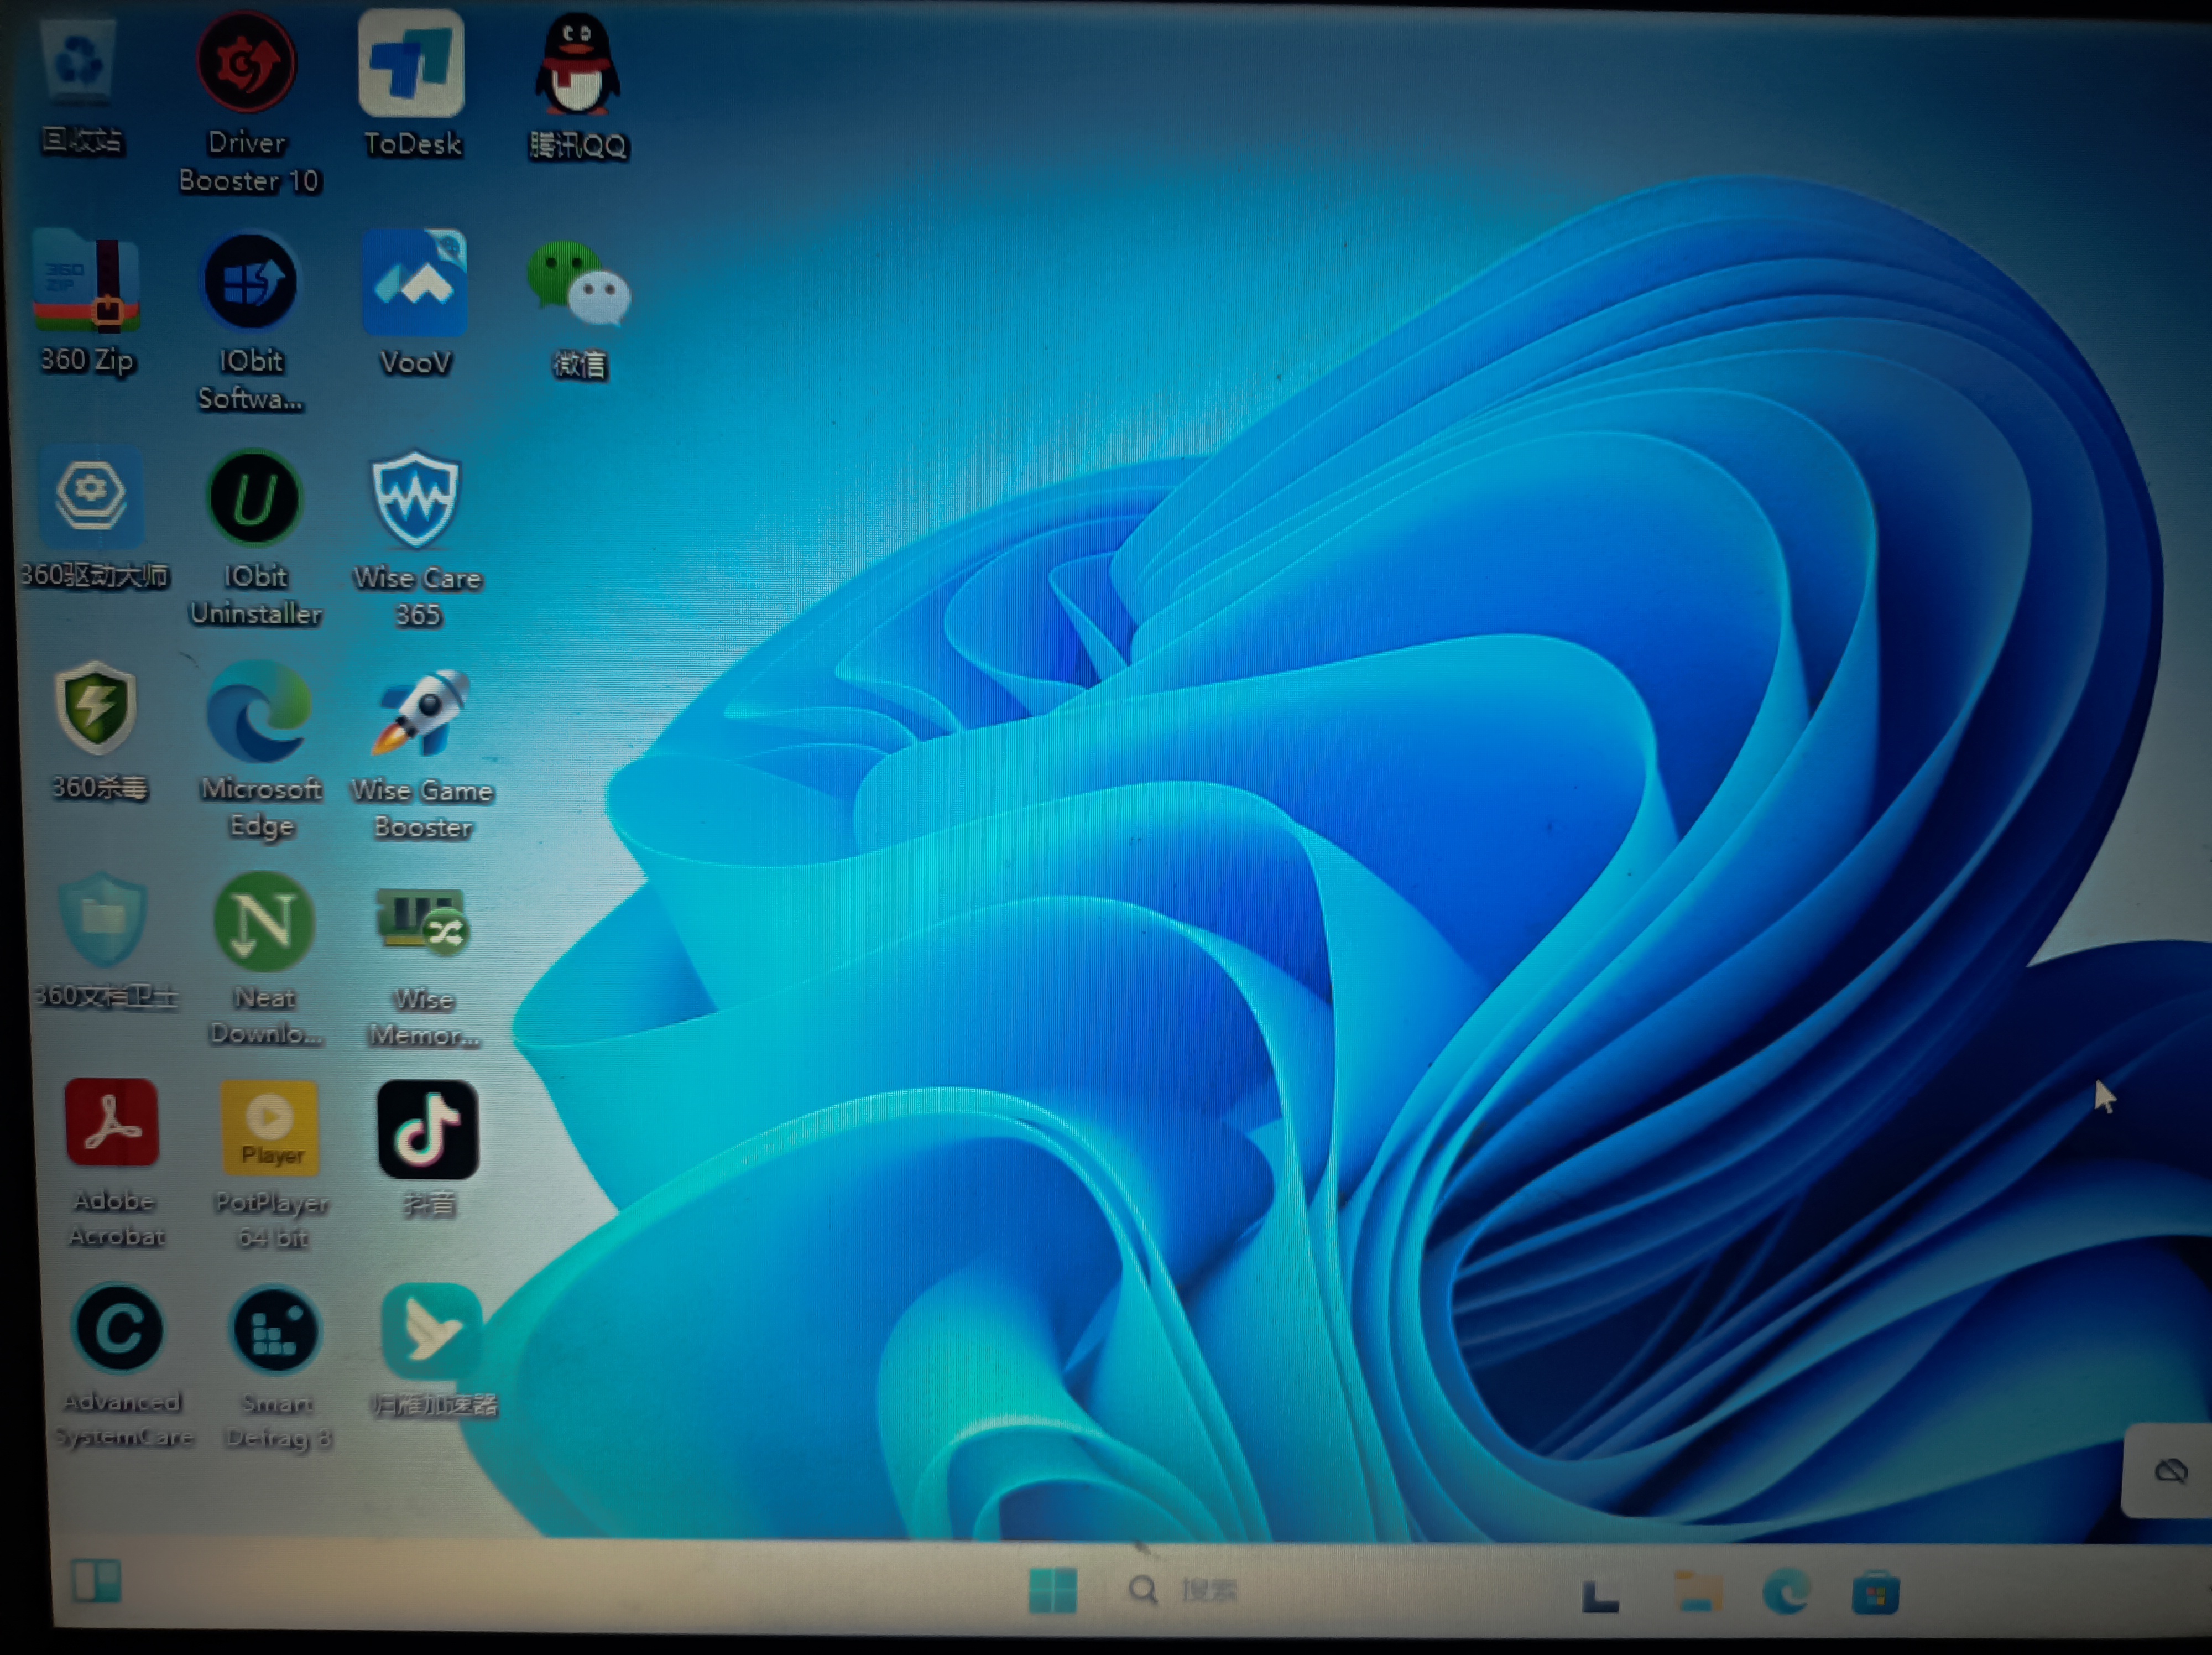Image resolution: width=2212 pixels, height=1655 pixels.
Task: Click the VooV meeting shortcut
Action: tap(415, 283)
